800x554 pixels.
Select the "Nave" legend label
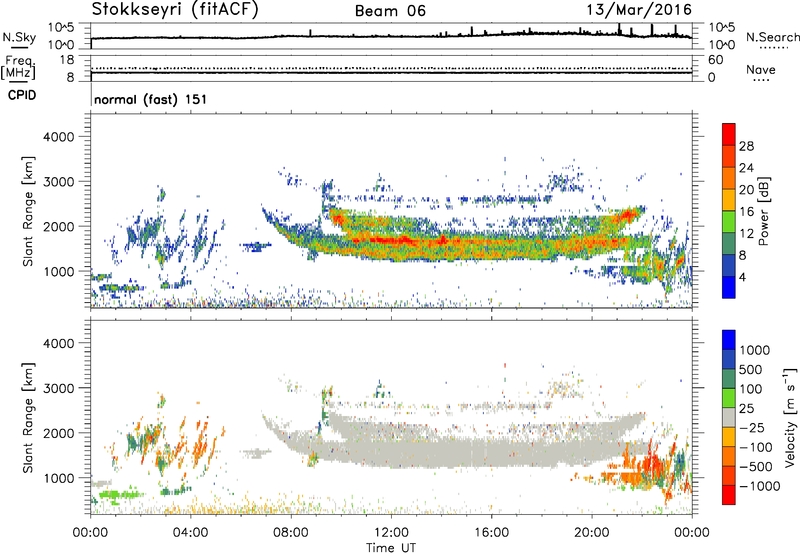coord(761,69)
